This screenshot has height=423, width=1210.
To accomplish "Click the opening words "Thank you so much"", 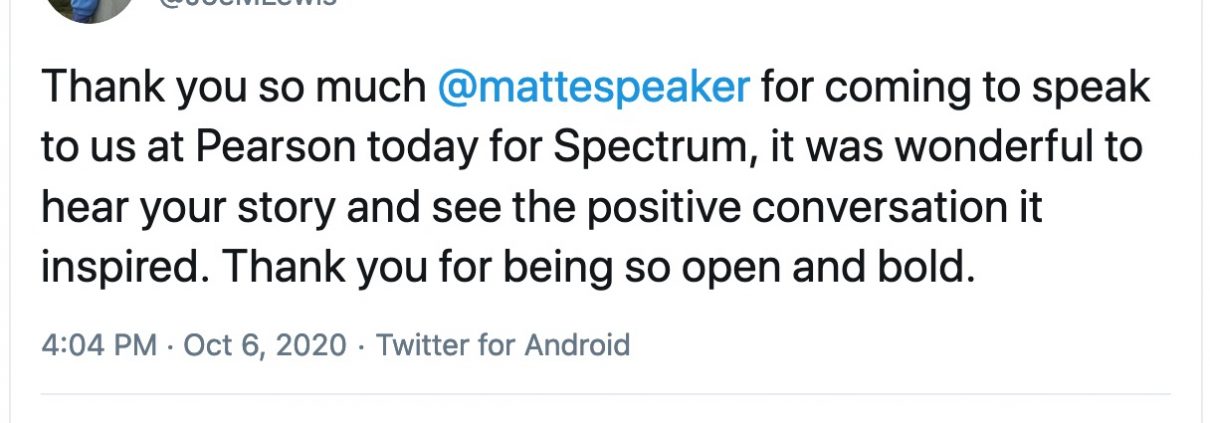I will click(x=234, y=88).
